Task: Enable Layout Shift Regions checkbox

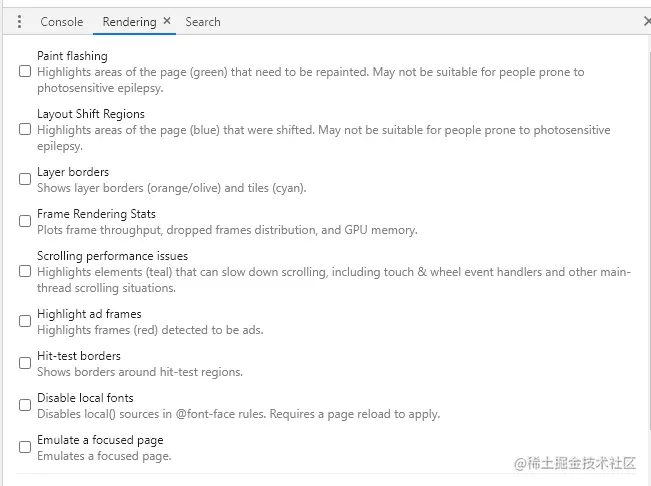Action: coord(25,130)
